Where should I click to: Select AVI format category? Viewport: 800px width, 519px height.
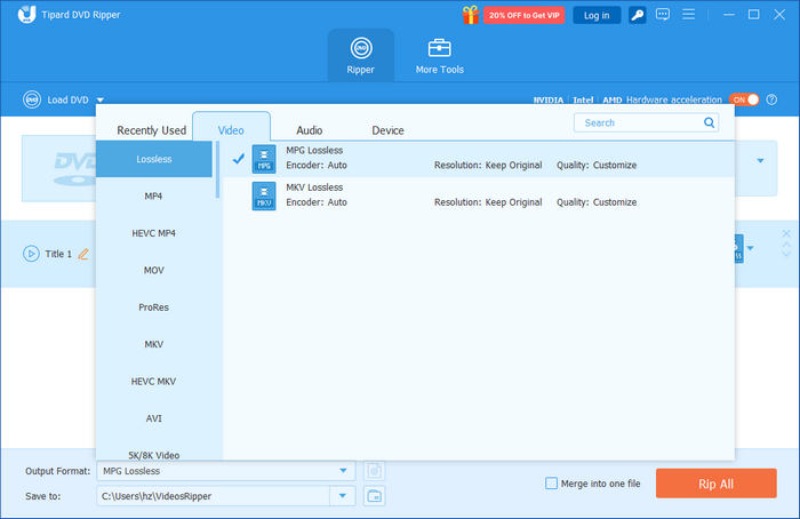[x=154, y=418]
